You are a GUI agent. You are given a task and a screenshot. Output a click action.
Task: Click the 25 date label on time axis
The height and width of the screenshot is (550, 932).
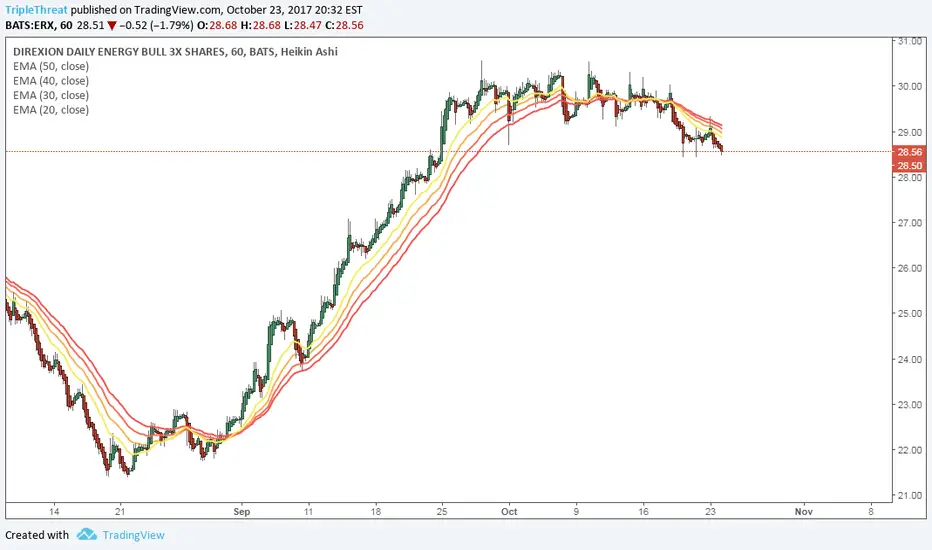[442, 511]
